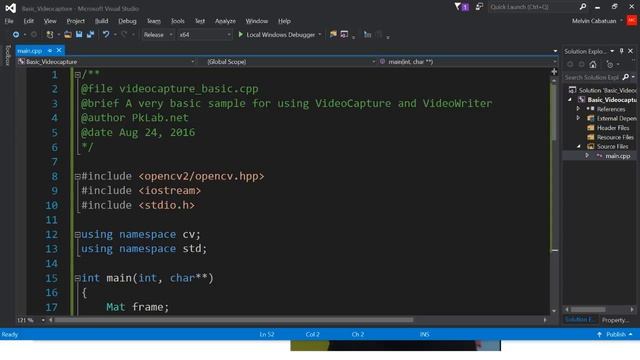Open the File menu

(x=9, y=21)
